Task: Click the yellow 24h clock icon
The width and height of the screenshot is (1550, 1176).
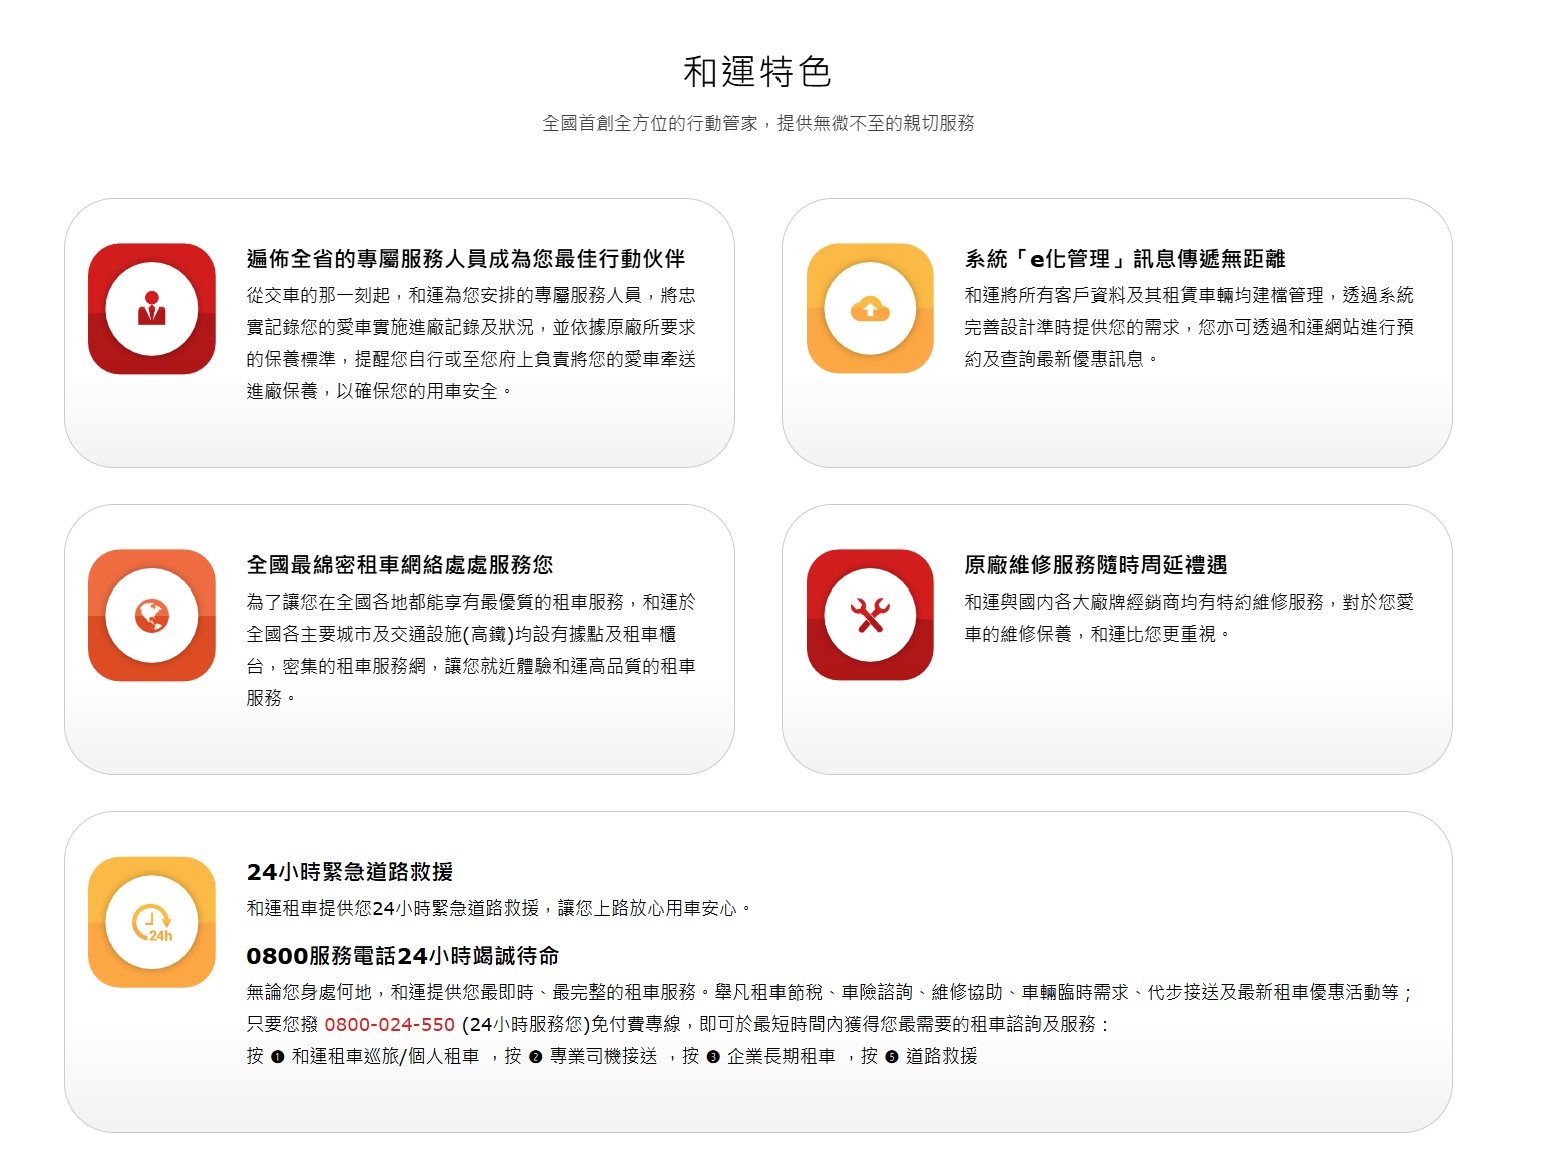Action: click(x=152, y=922)
